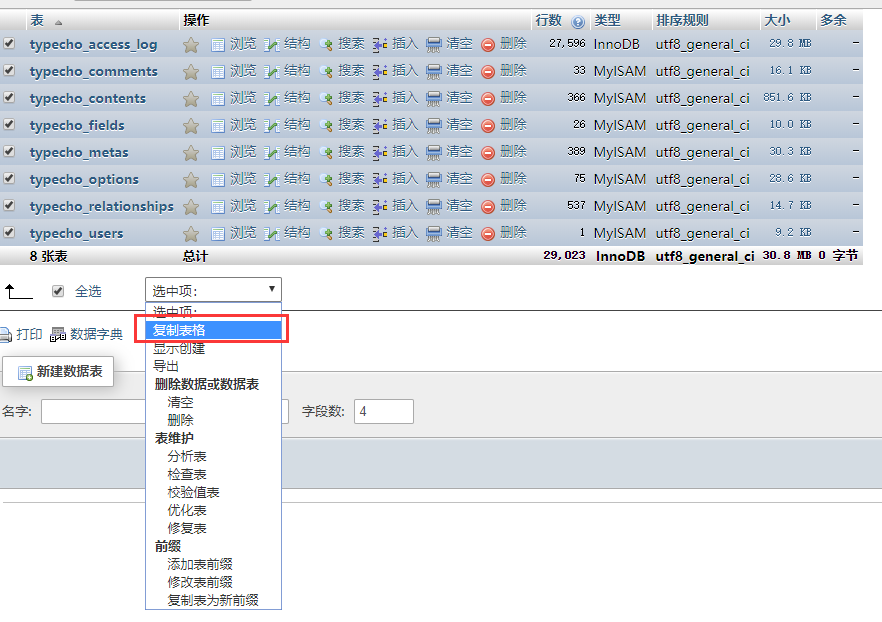Browse typecho_access_log via 浏览 icon
This screenshot has height=622, width=882.
point(218,45)
